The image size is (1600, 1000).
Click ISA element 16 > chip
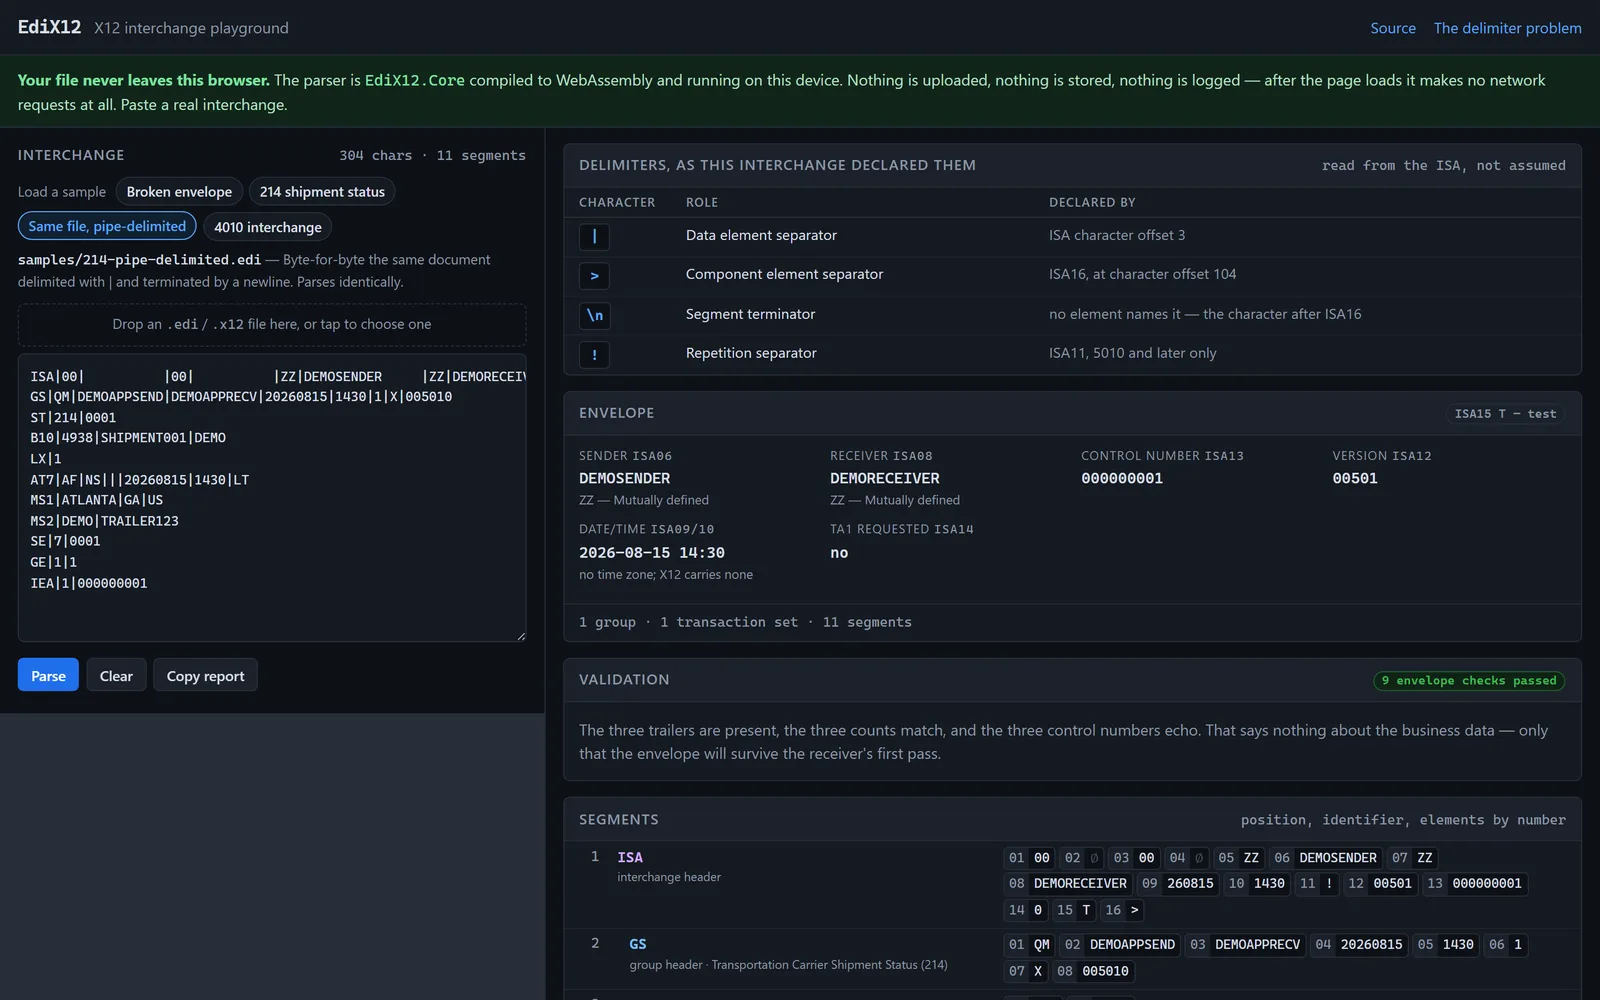(1122, 910)
